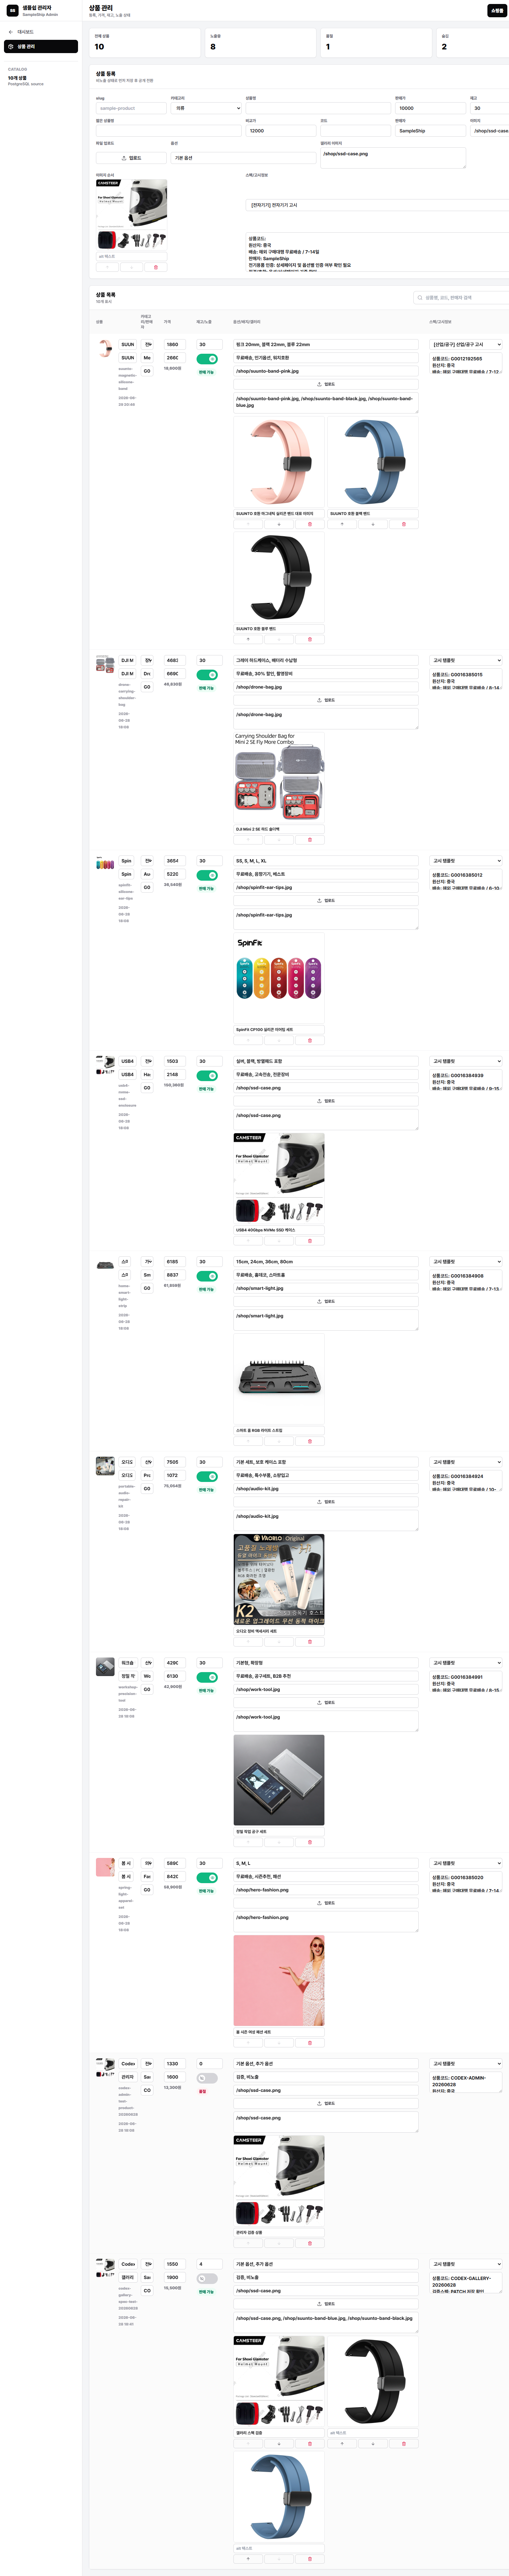The height and width of the screenshot is (2576, 509).
Task: Delete the audio karaoke kit image
Action: [x=310, y=1642]
